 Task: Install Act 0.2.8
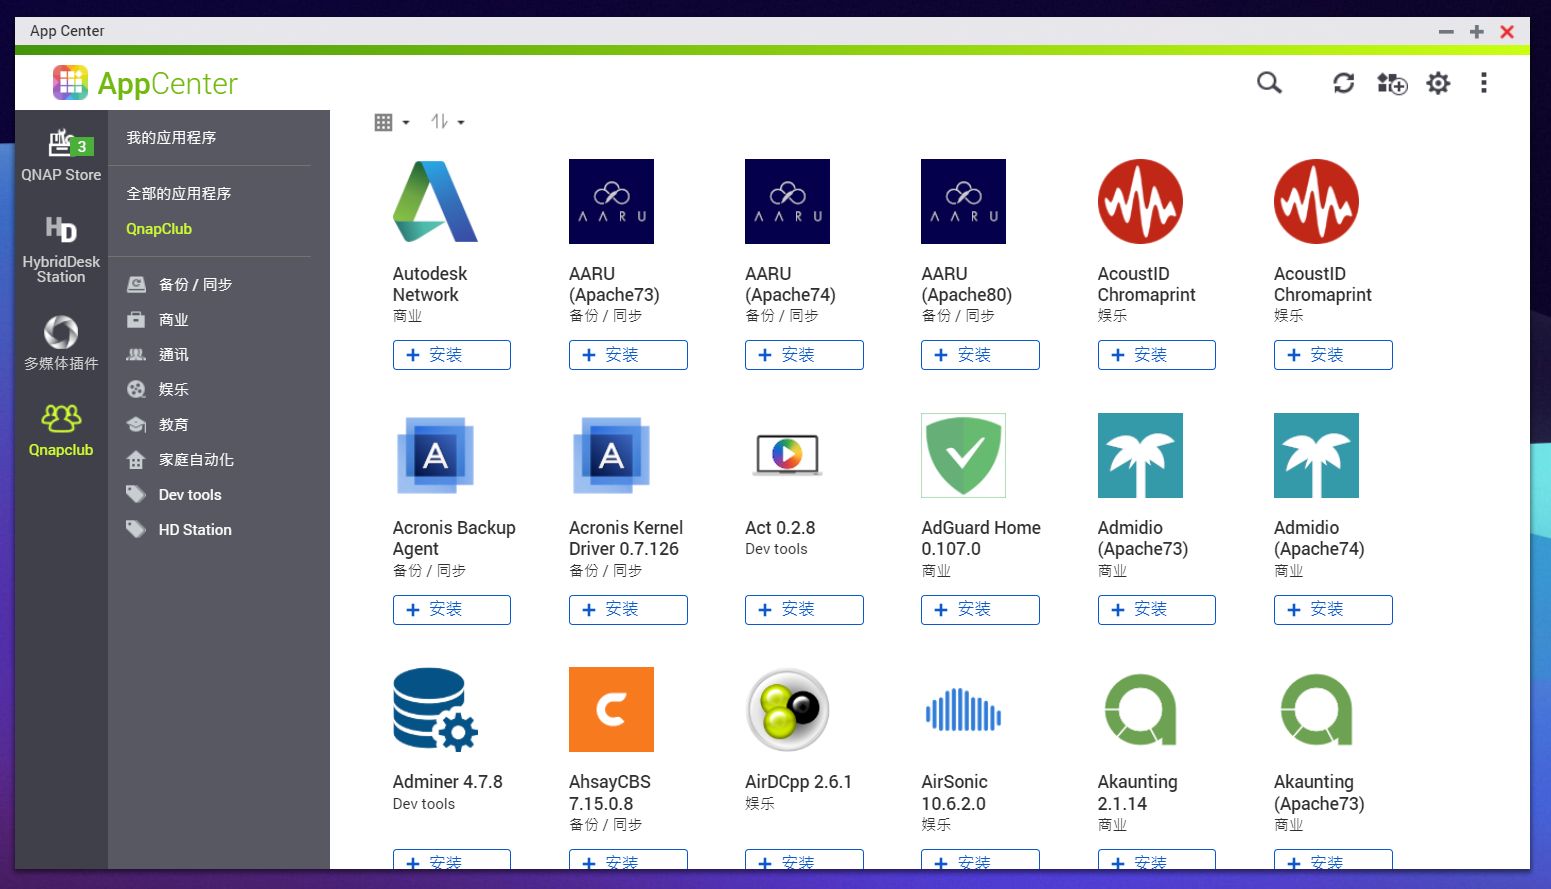click(x=804, y=610)
